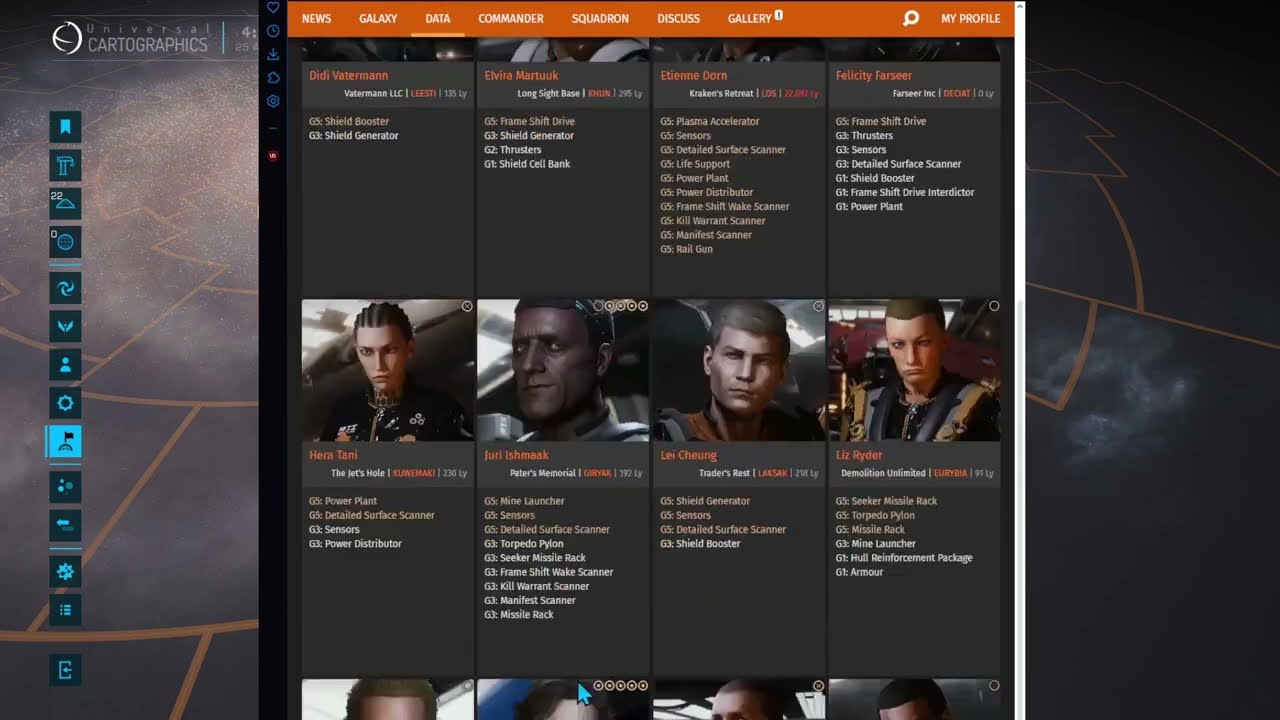Open the globe icon labeled 0
The image size is (1280, 720).
pos(65,241)
